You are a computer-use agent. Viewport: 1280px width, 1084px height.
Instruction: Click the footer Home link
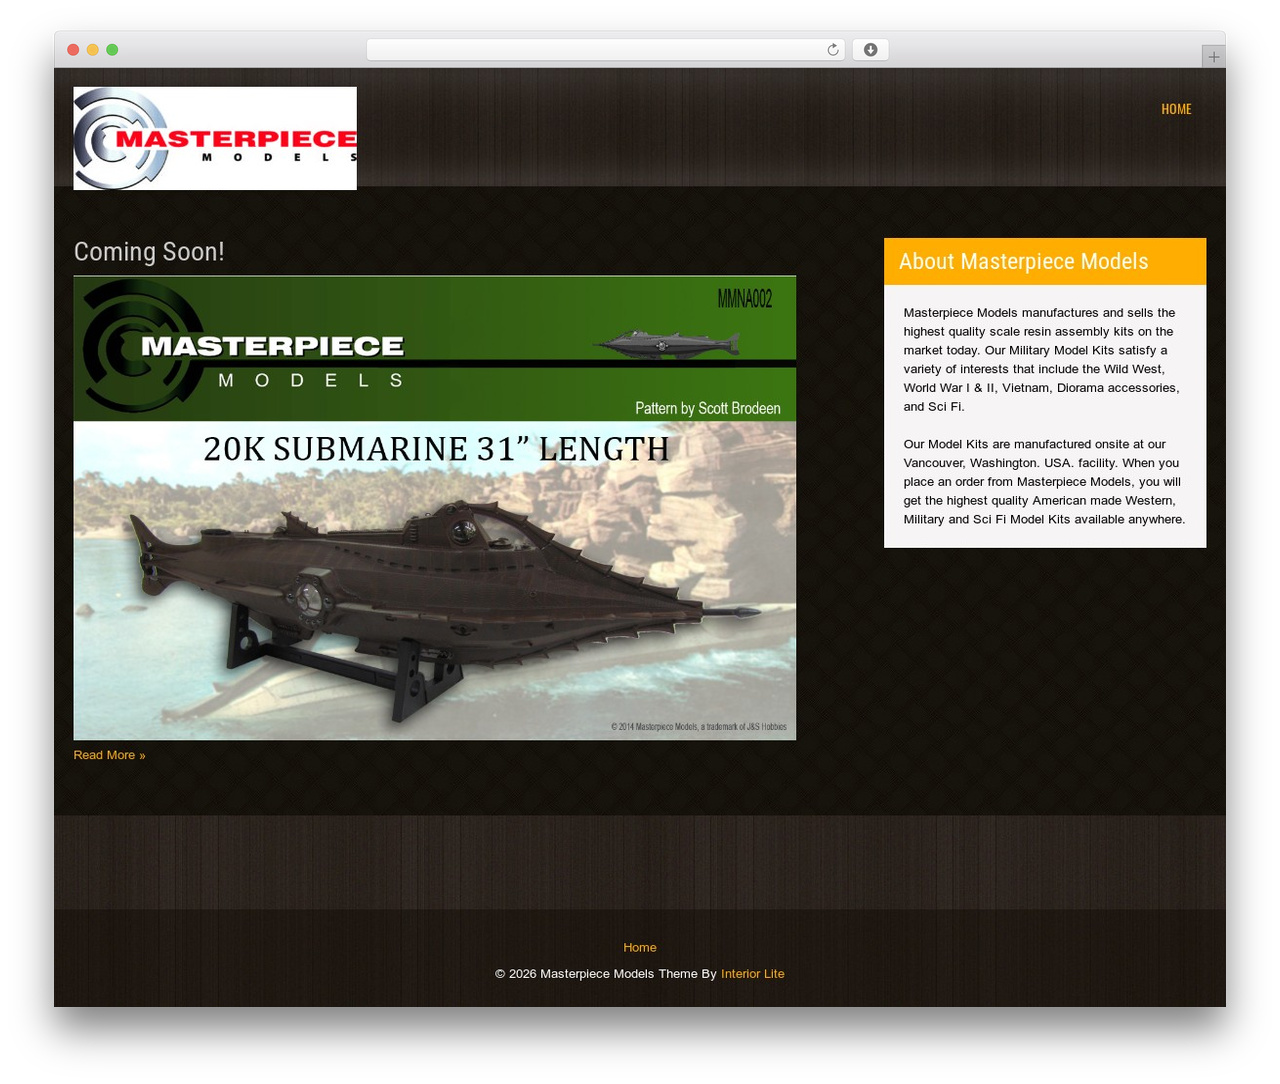(x=640, y=947)
